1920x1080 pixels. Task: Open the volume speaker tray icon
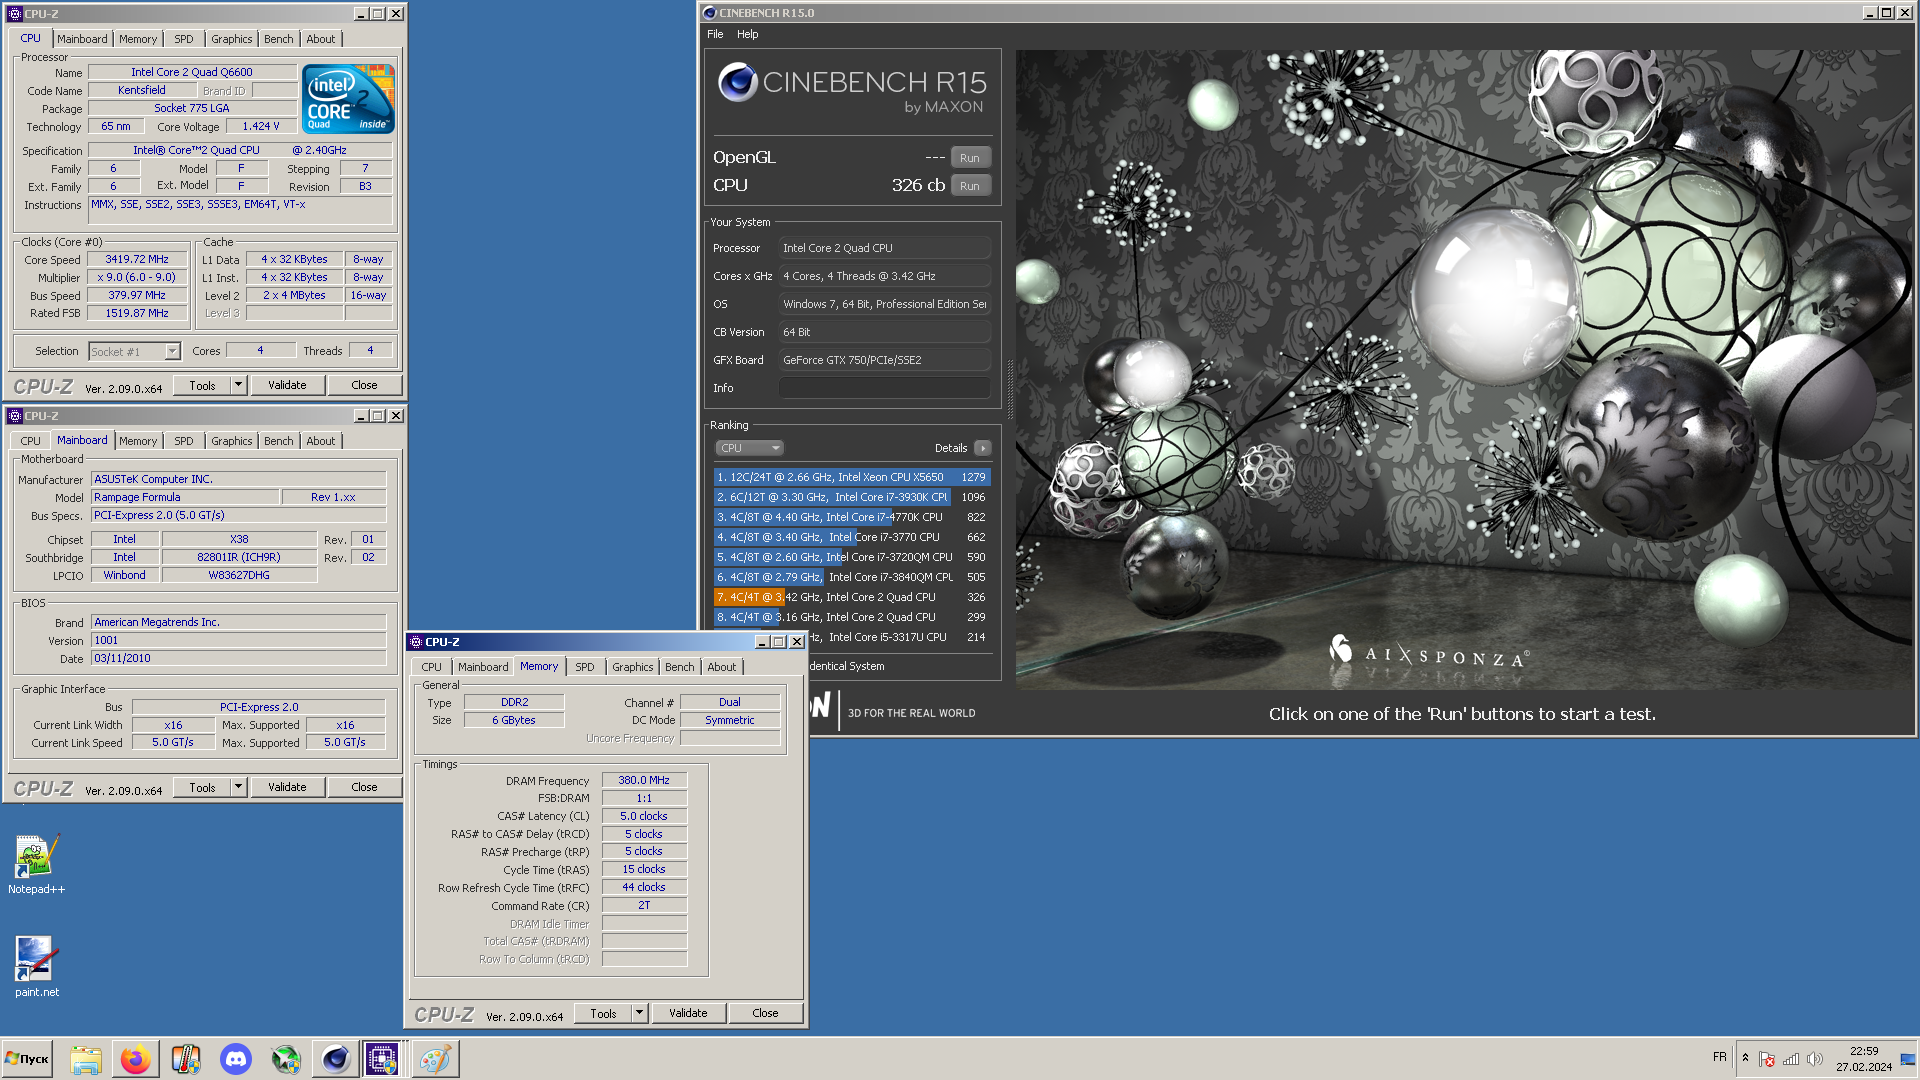tap(1815, 1059)
